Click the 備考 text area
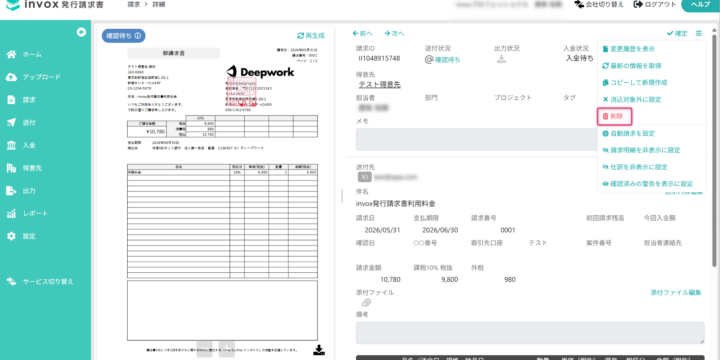Image resolution: width=720 pixels, height=360 pixels. pyautogui.click(x=530, y=332)
